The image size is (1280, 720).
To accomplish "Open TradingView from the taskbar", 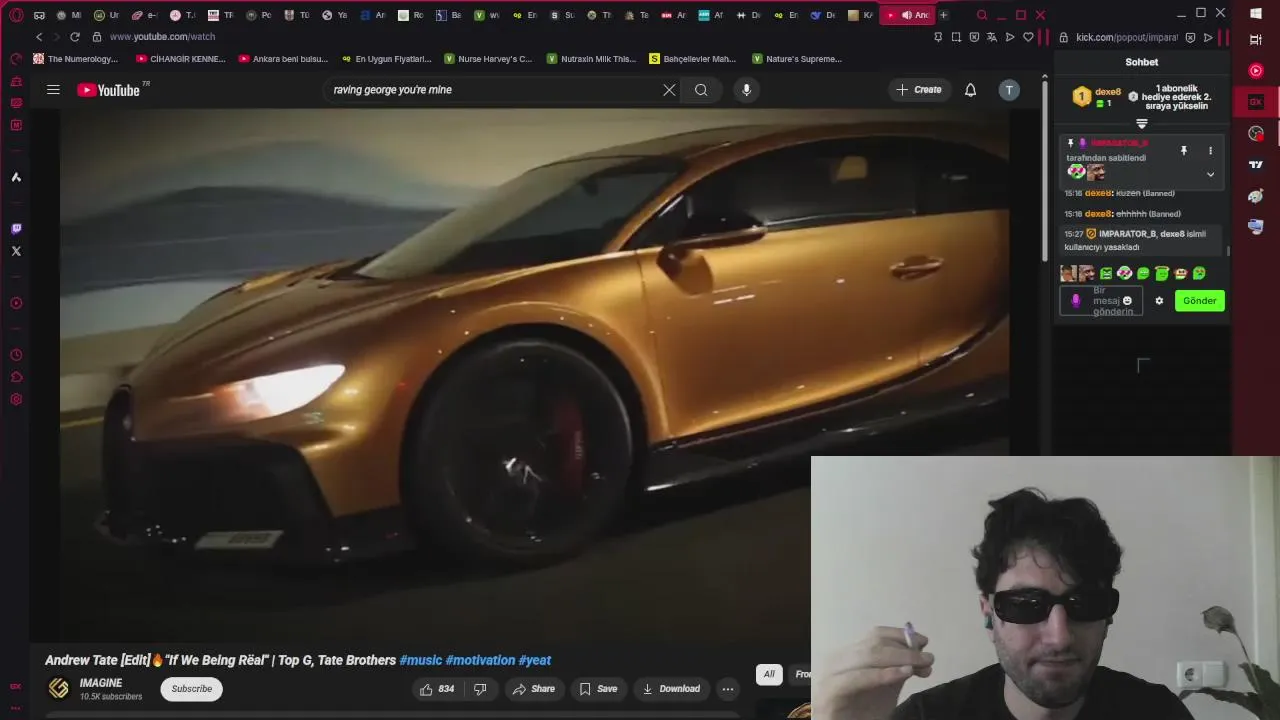I will pyautogui.click(x=1256, y=165).
